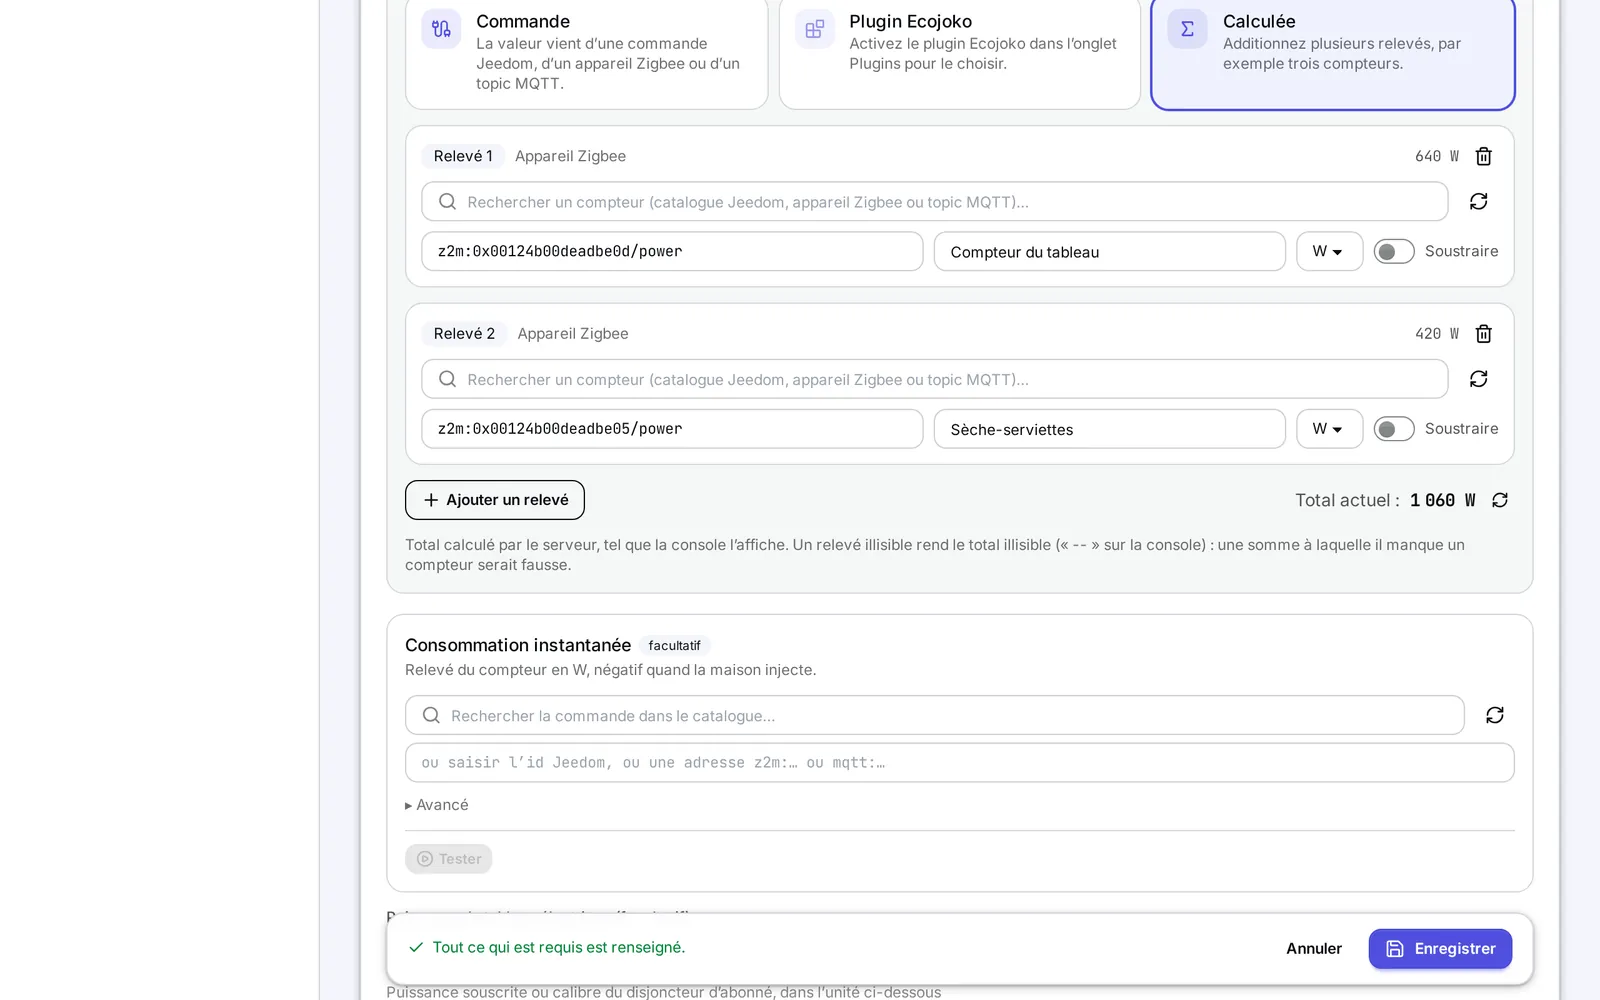Delete Relevé 1 with trash icon
Image resolution: width=1600 pixels, height=1000 pixels.
[x=1484, y=156]
